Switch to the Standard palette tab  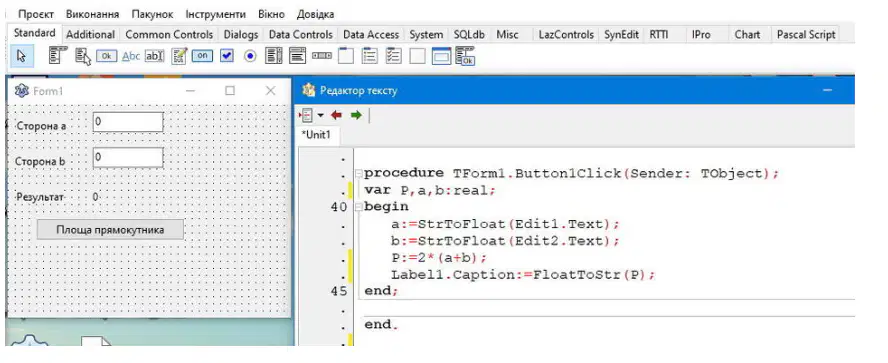(35, 33)
